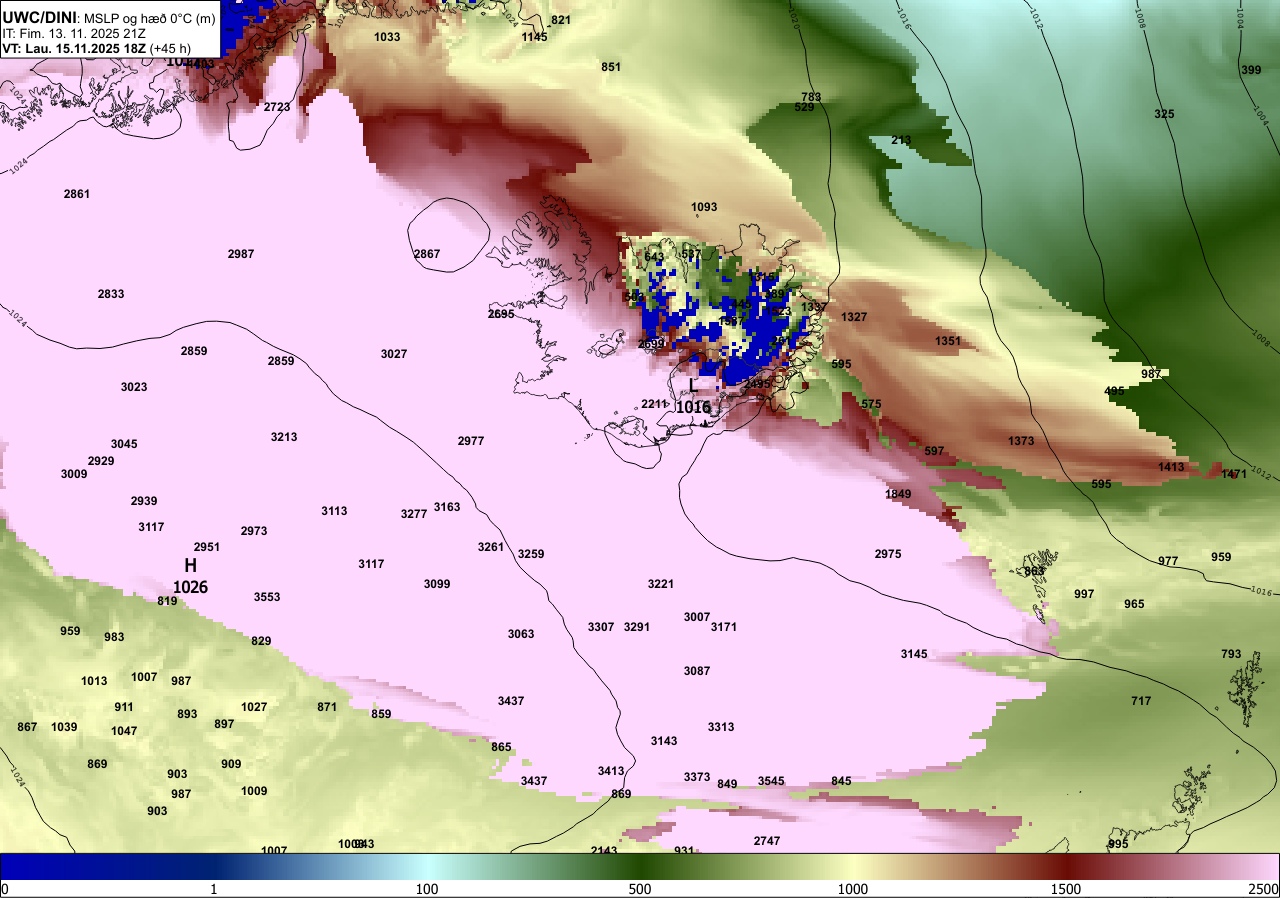This screenshot has width=1280, height=898.
Task: Click the freezing level value 2747
Action: click(x=767, y=841)
